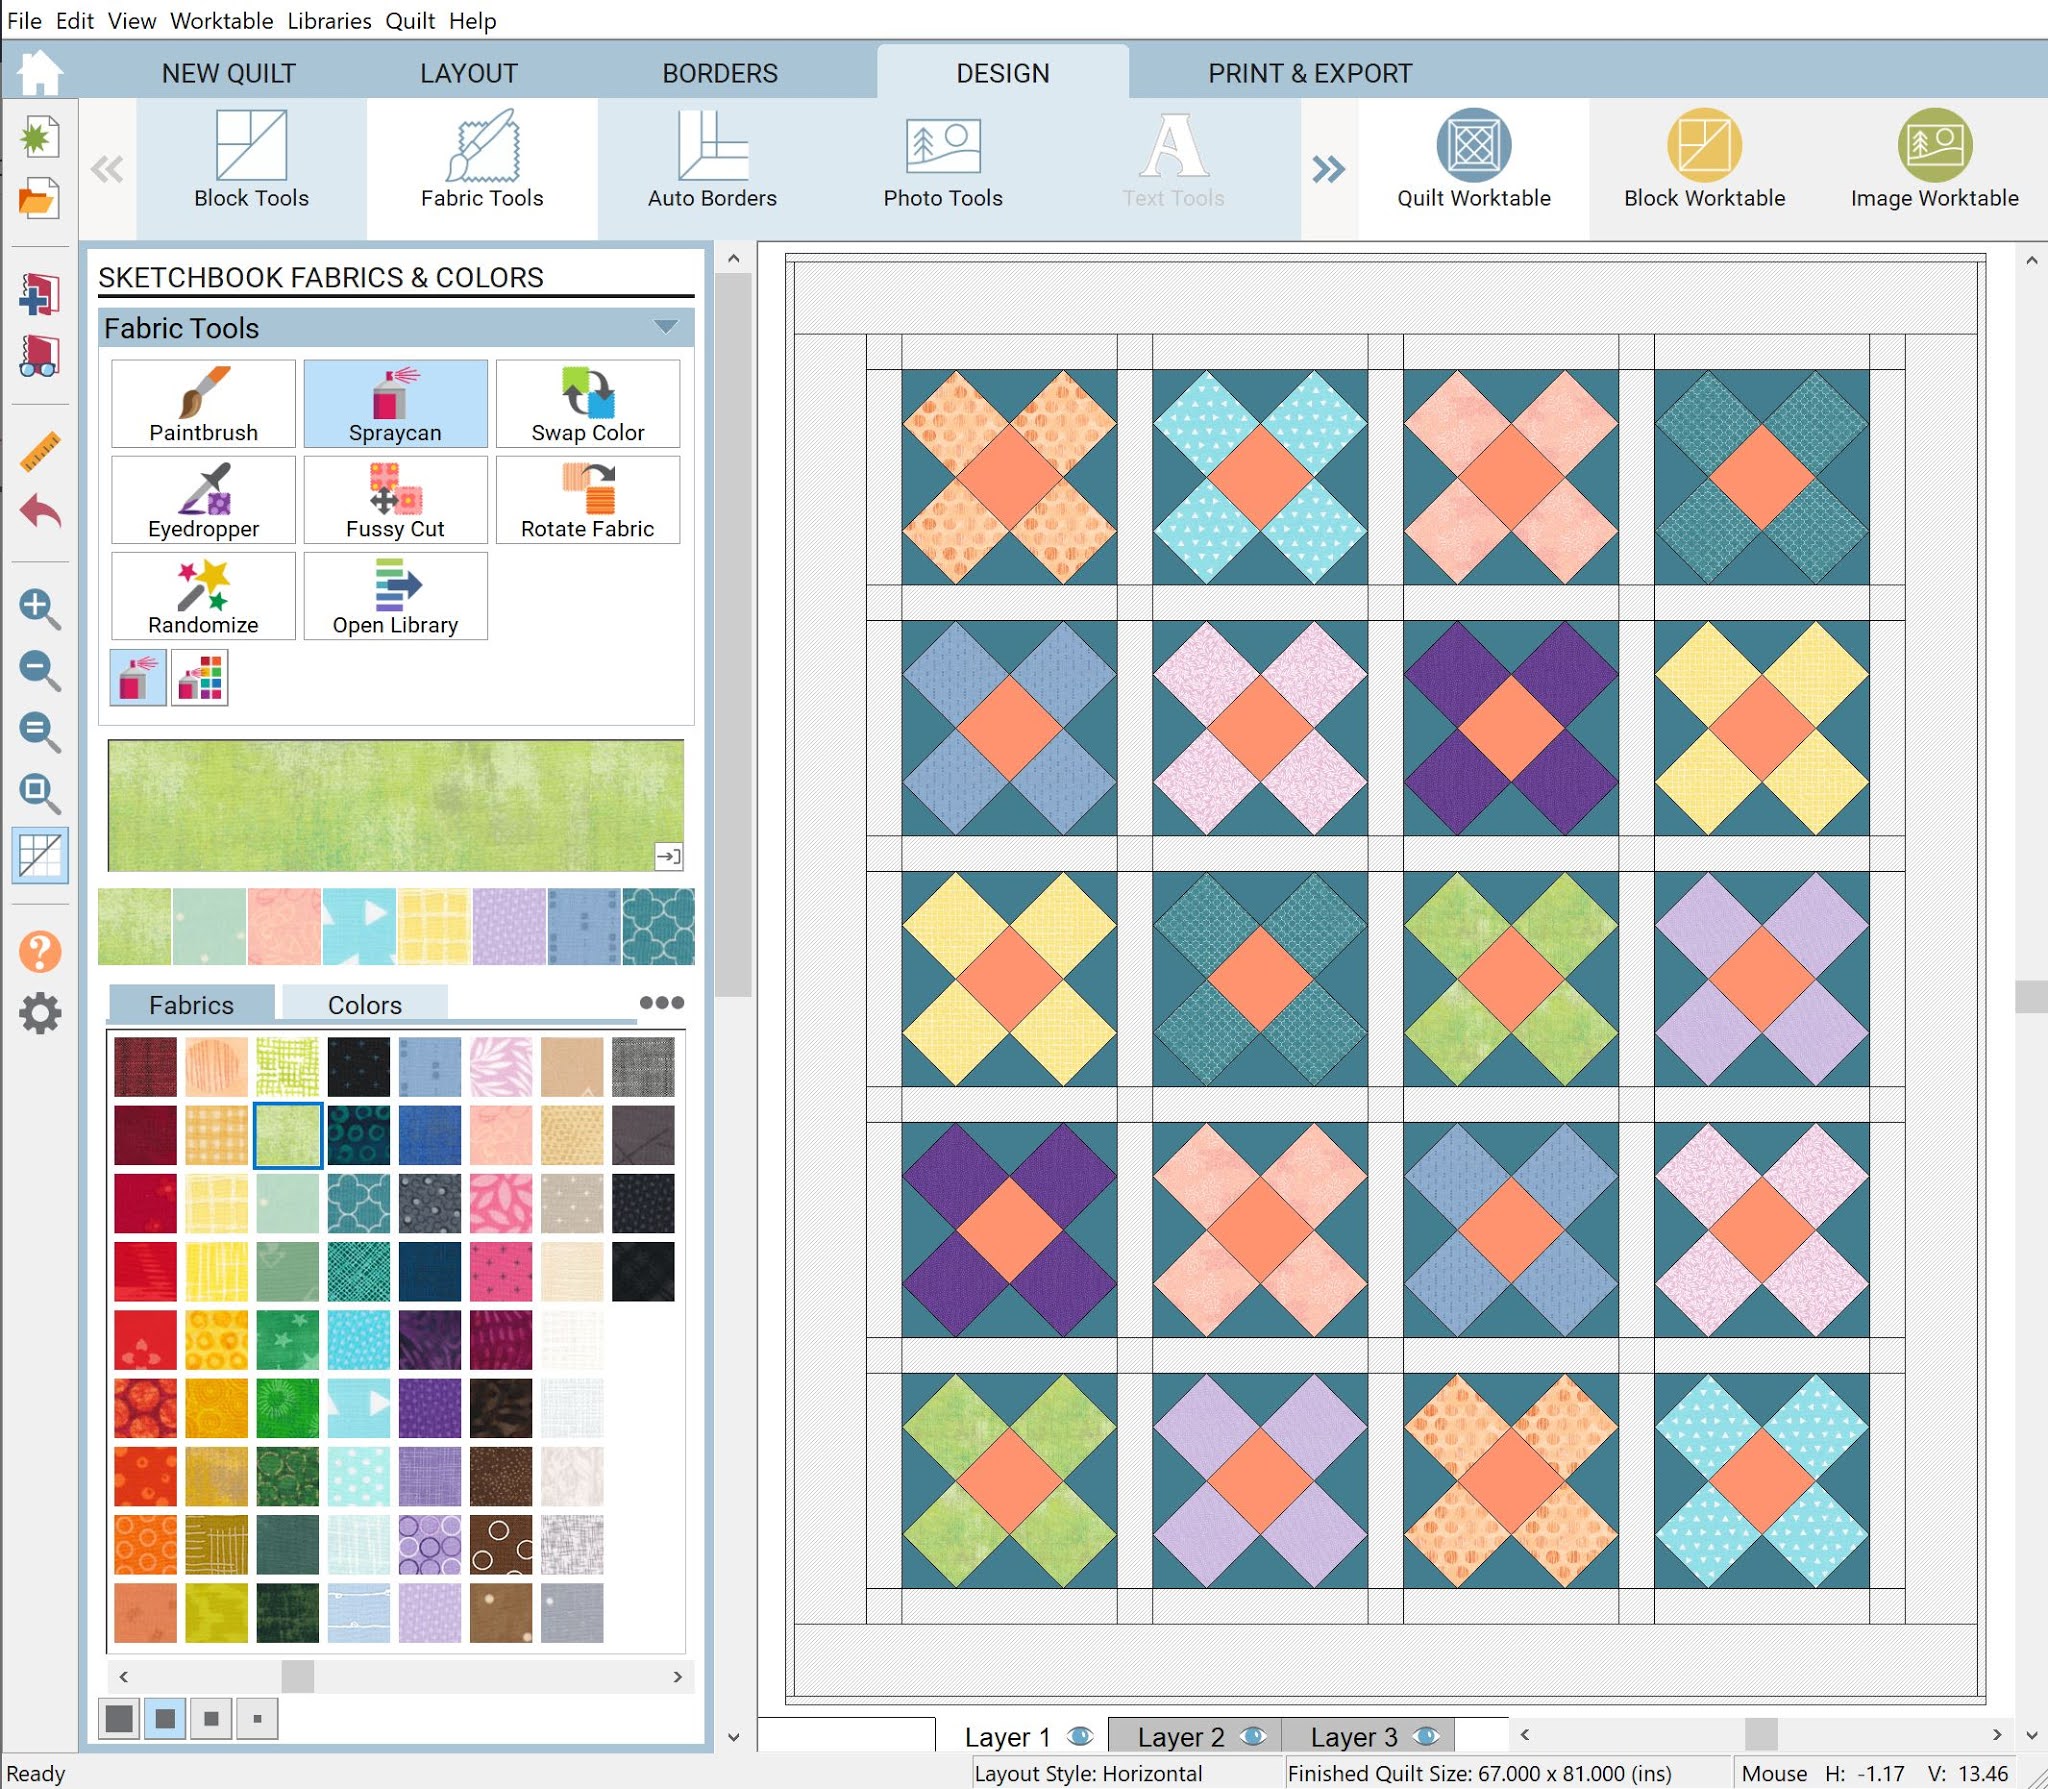Select the Paintbrush fabric tool
Screen dimensions: 2048x1789
(203, 403)
